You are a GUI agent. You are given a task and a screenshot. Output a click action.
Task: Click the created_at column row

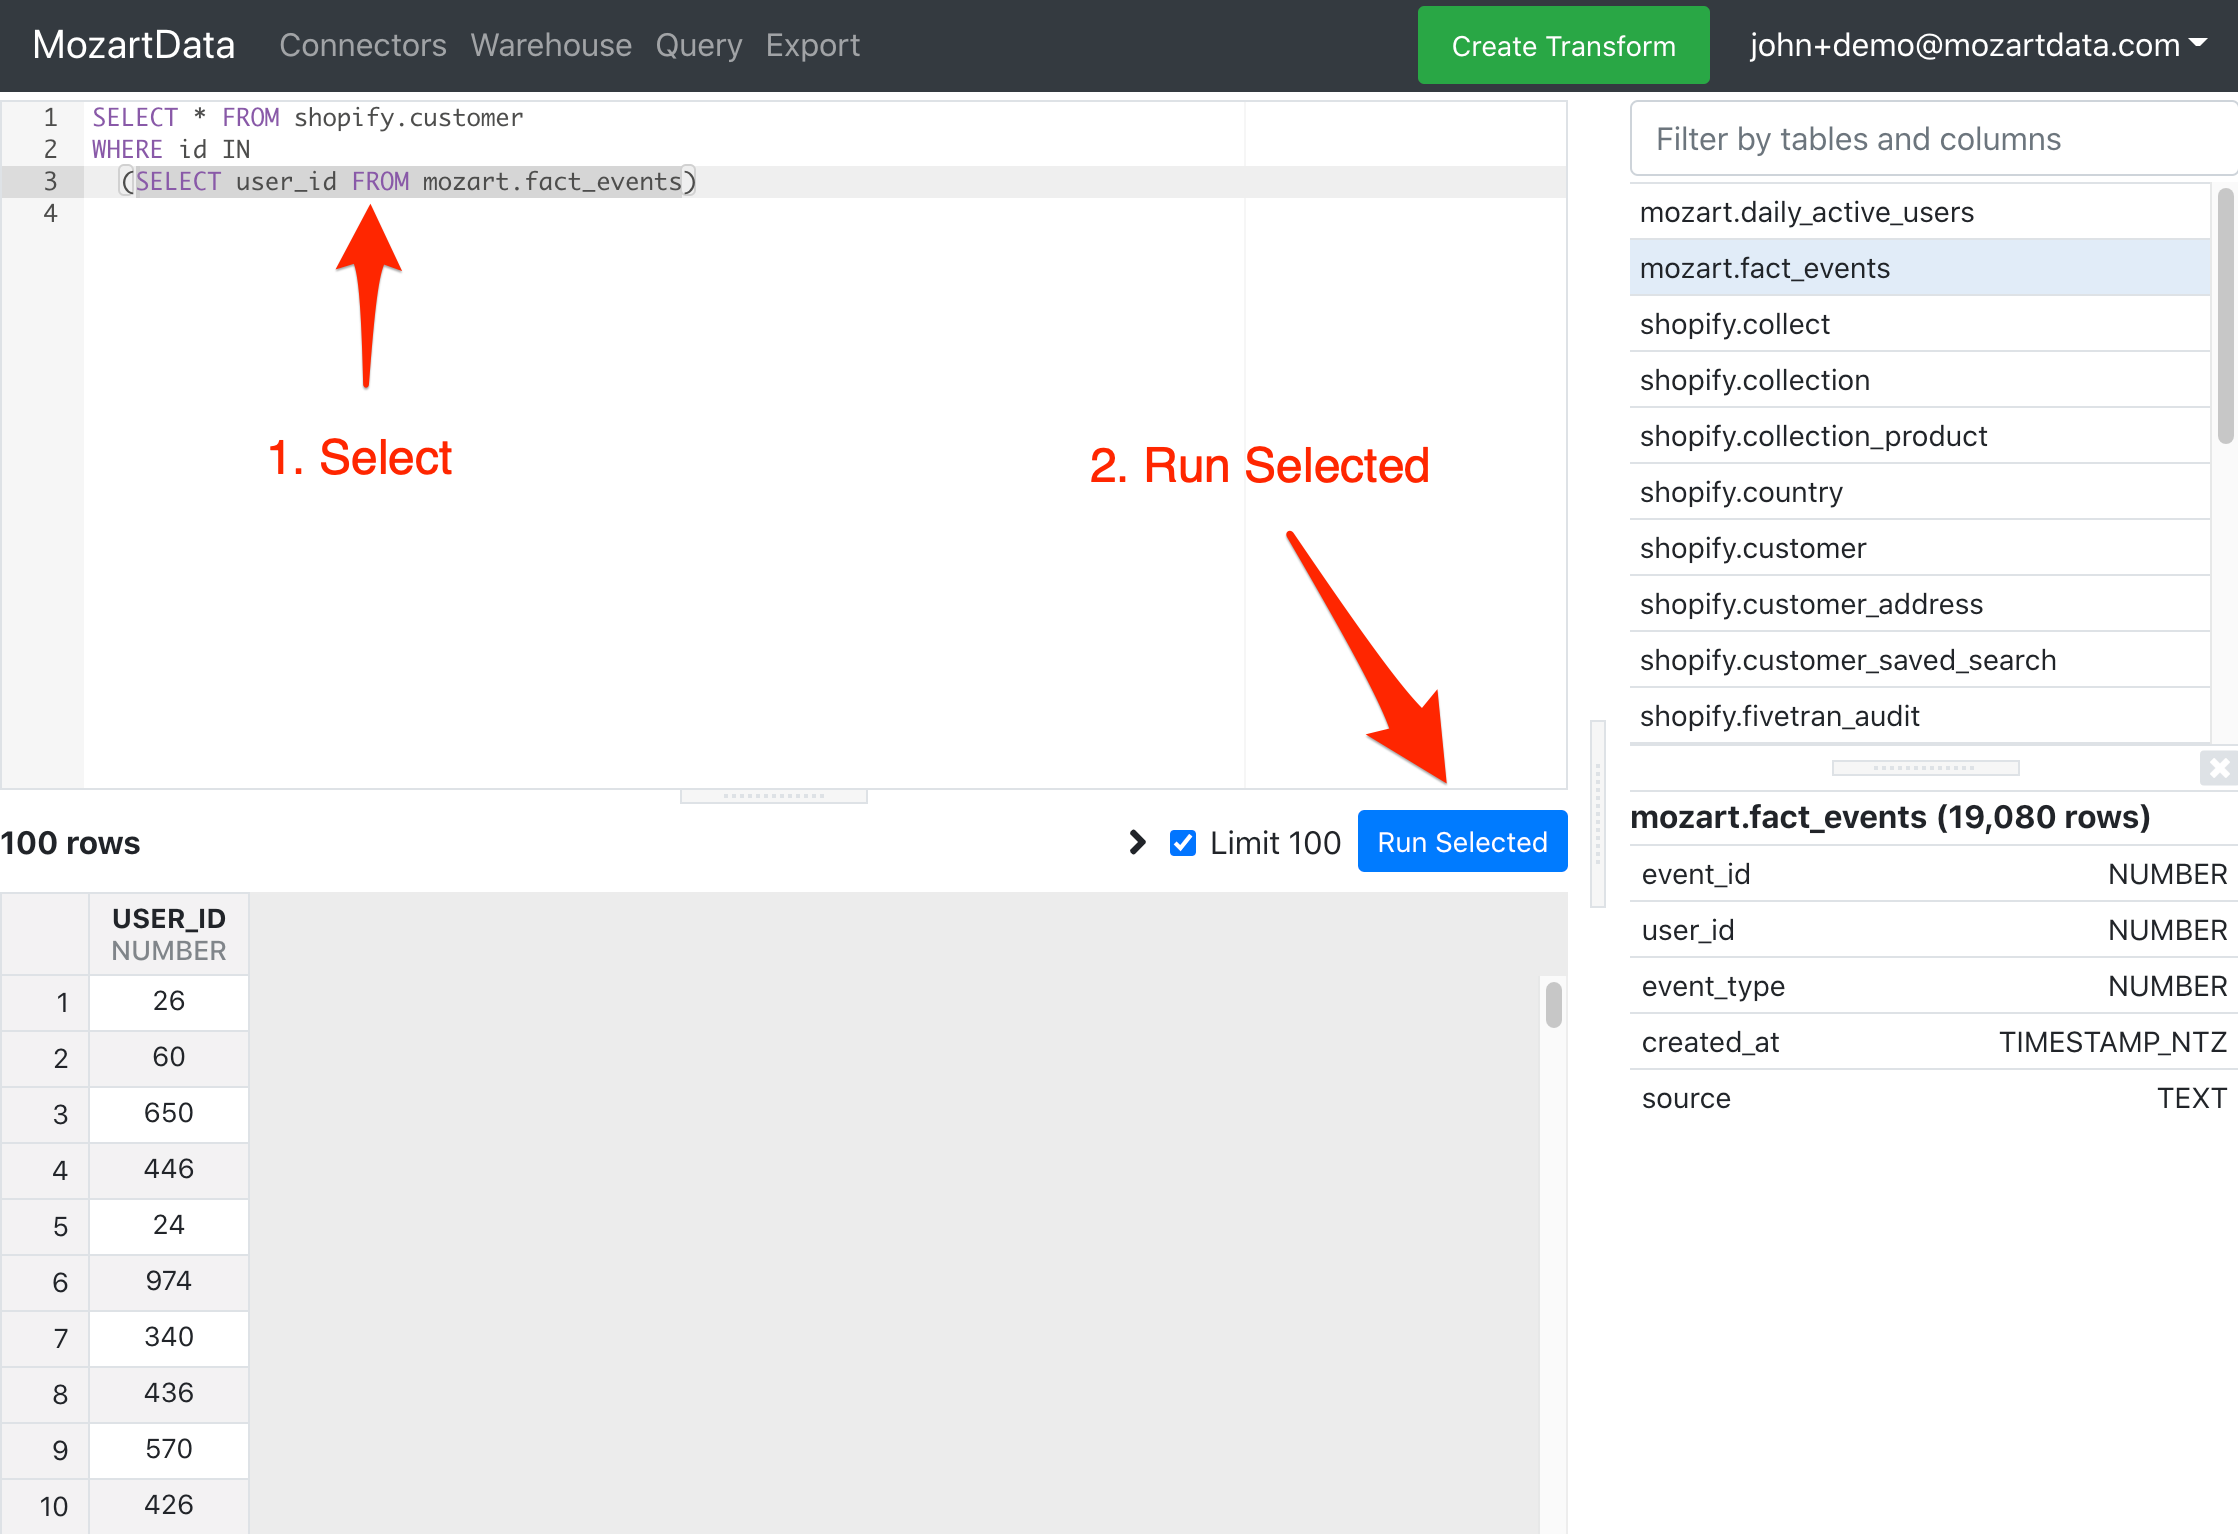tap(1934, 1042)
